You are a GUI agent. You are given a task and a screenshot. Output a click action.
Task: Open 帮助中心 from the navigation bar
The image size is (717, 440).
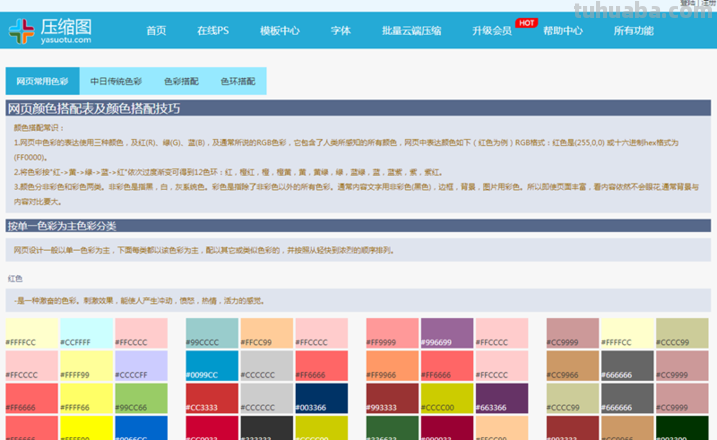(562, 31)
